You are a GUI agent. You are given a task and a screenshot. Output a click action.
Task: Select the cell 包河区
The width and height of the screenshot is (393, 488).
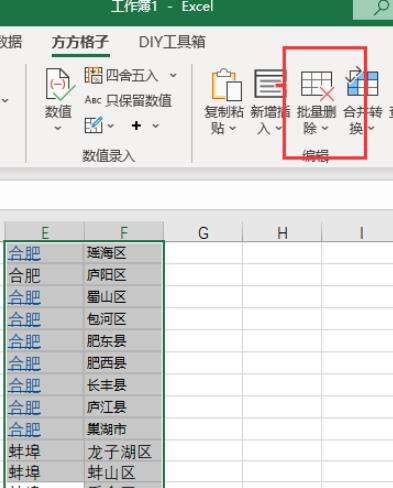pos(124,319)
